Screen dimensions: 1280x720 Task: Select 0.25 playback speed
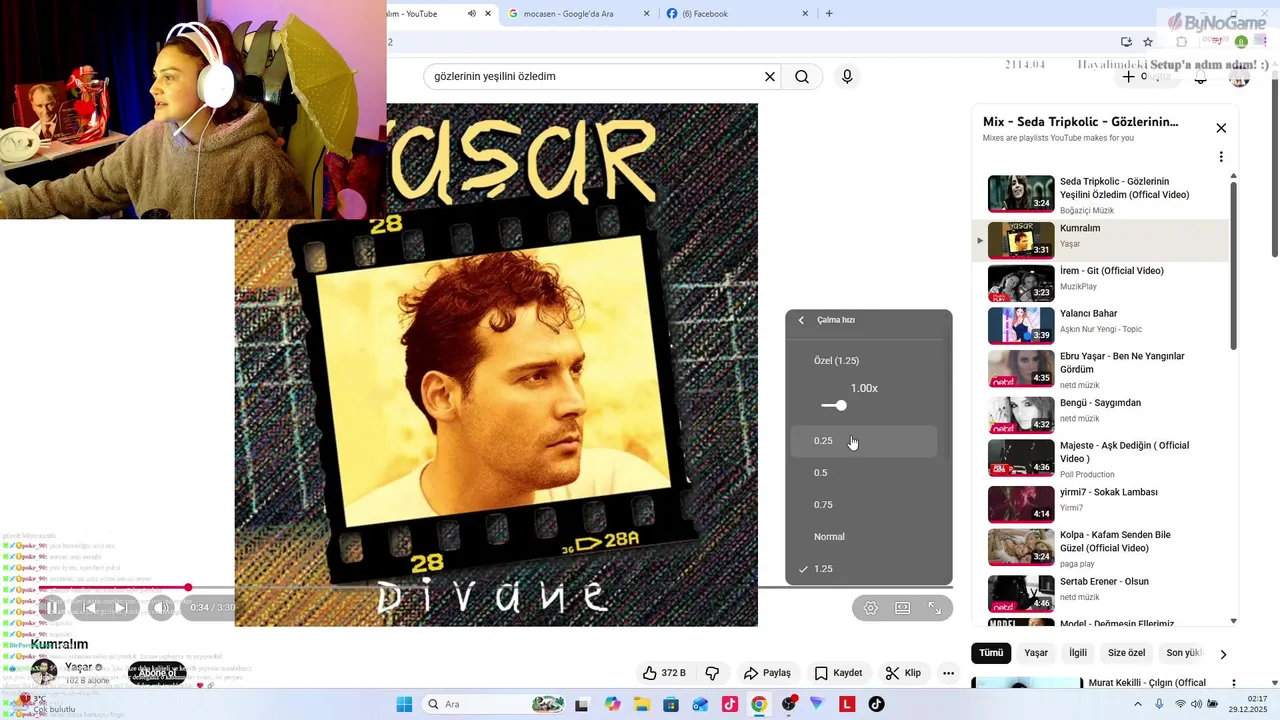864,441
